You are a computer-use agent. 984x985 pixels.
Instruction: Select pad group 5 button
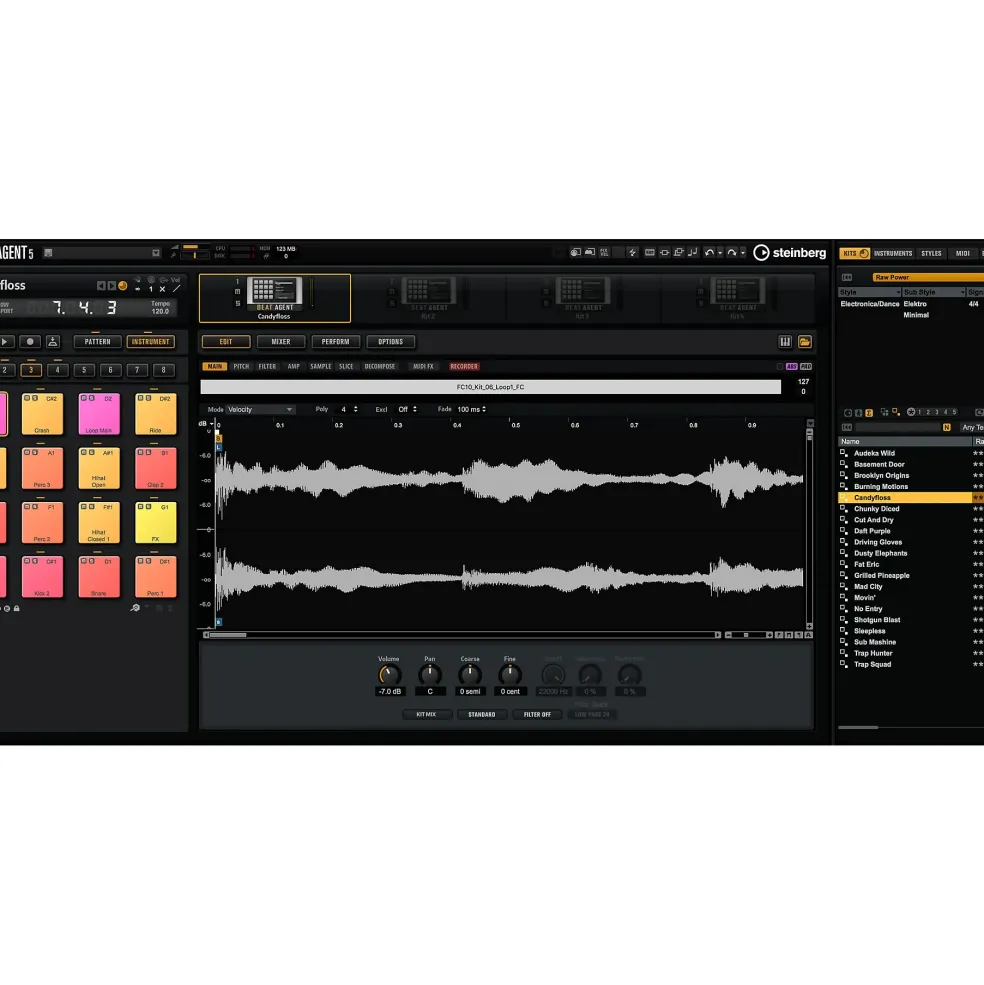(84, 370)
